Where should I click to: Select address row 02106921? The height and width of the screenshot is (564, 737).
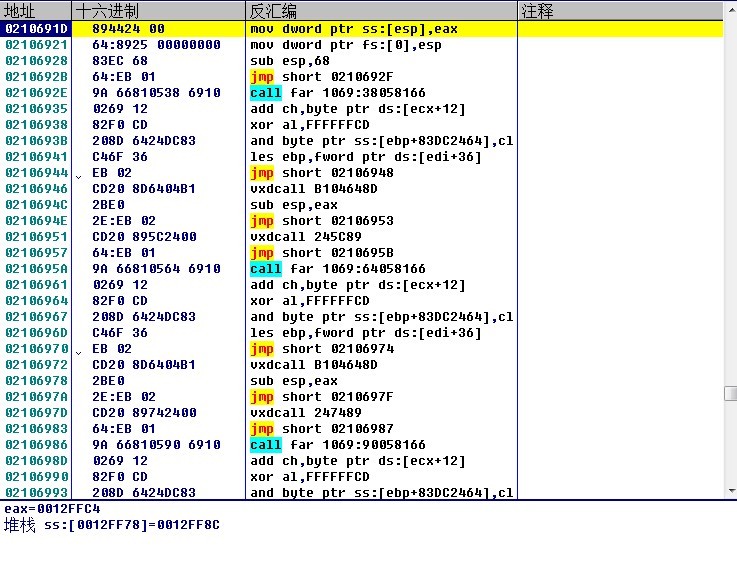(36, 45)
